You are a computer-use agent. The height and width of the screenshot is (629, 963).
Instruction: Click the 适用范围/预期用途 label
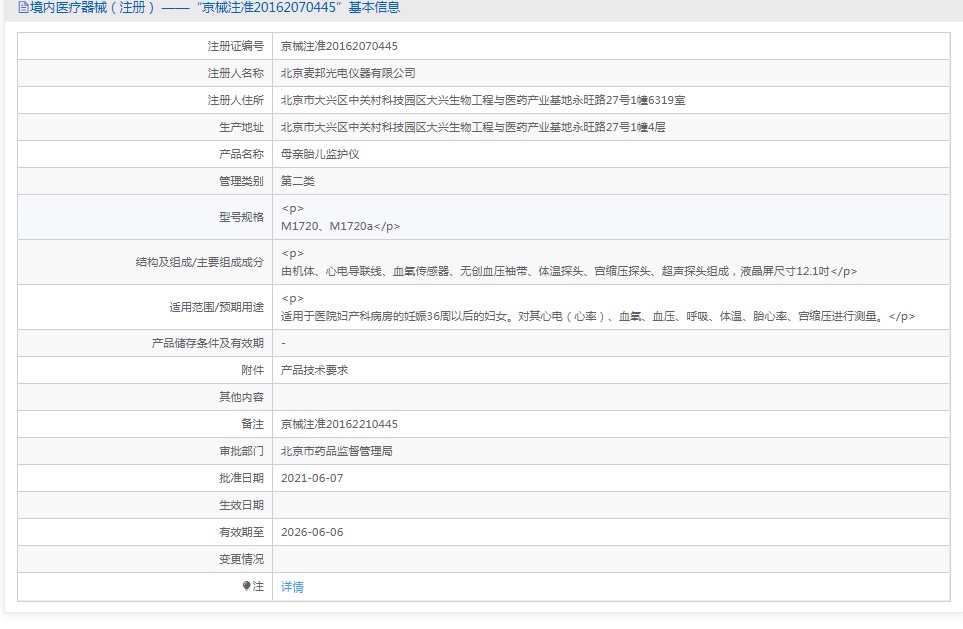click(x=217, y=307)
